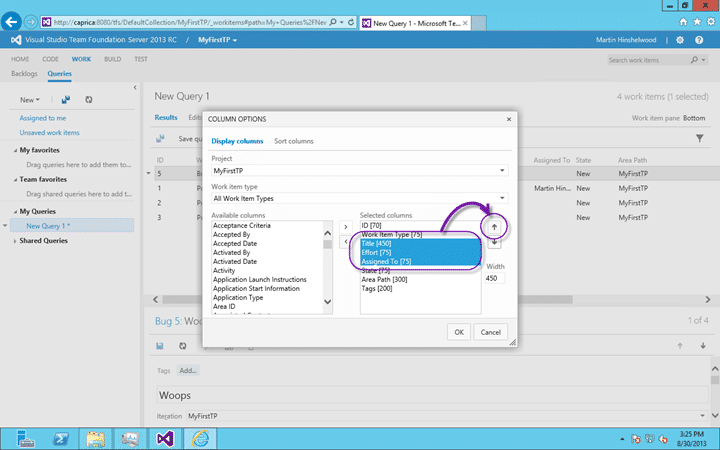The width and height of the screenshot is (720, 450).
Task: Select the Display columns tab
Action: point(237,141)
